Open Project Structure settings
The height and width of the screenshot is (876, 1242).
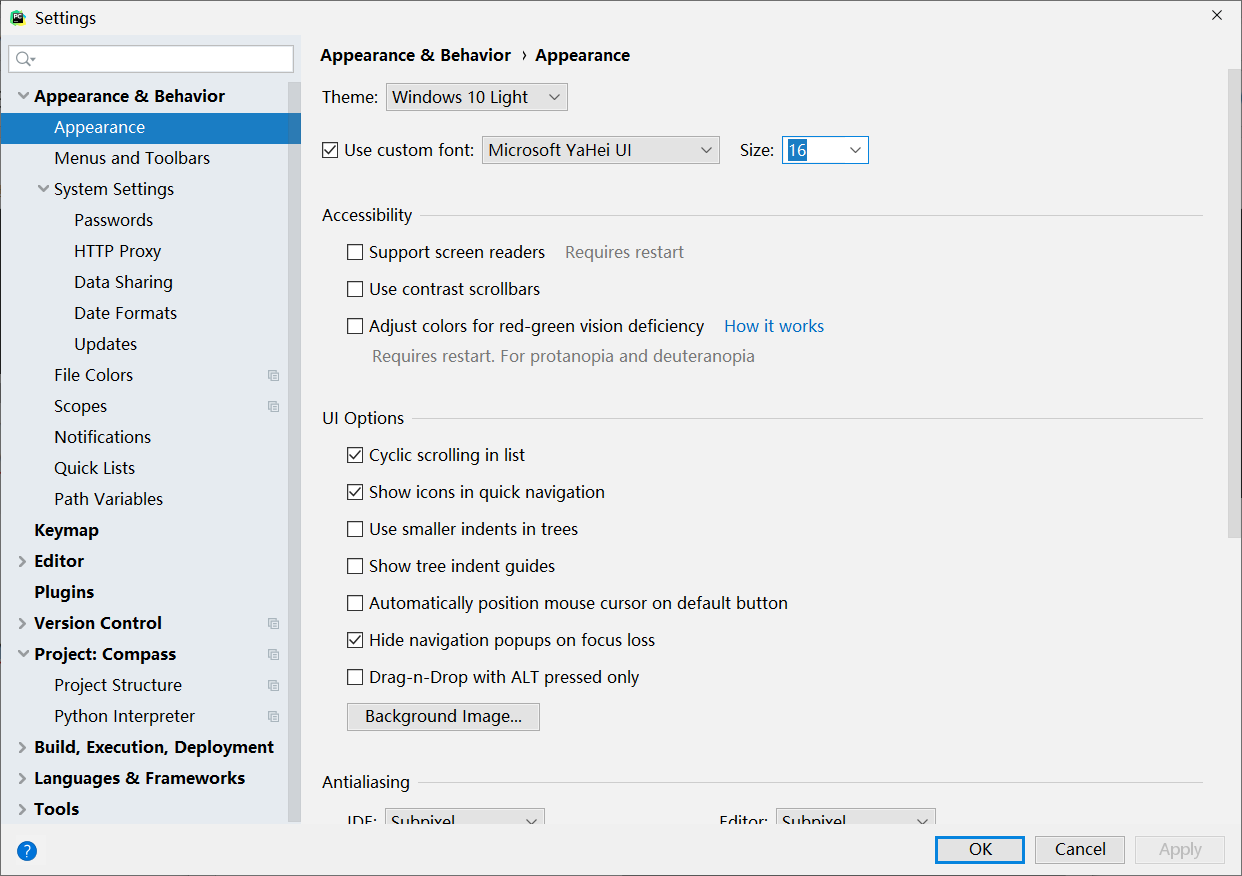[118, 685]
